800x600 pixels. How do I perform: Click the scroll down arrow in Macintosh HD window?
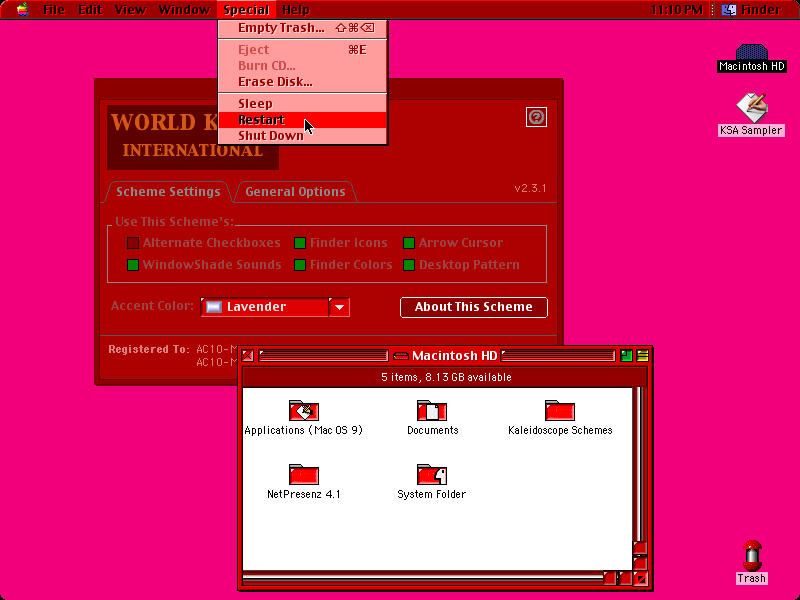[640, 563]
